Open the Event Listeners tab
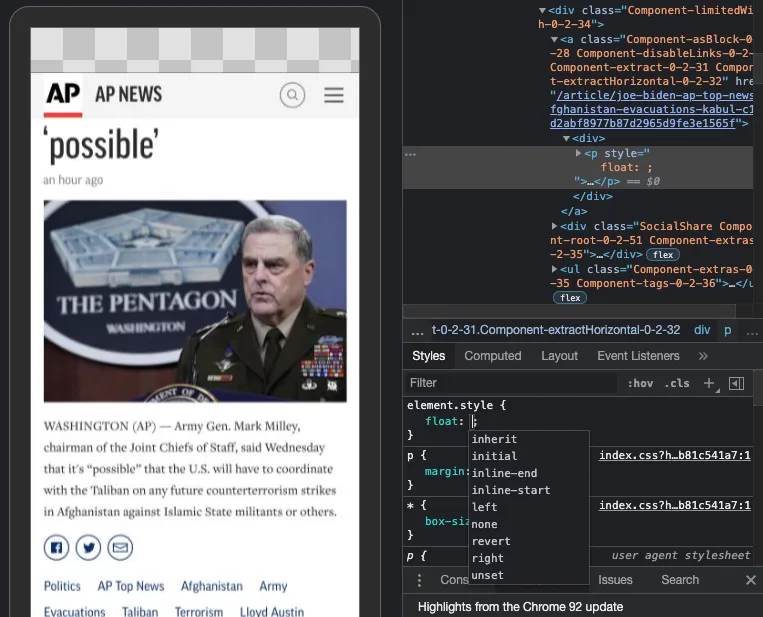This screenshot has height=617, width=763. (638, 356)
